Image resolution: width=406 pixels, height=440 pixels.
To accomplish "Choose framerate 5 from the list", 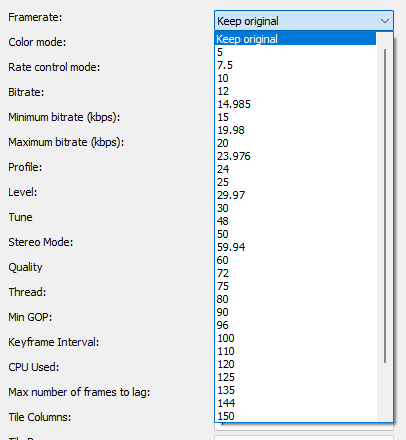I will (x=295, y=52).
